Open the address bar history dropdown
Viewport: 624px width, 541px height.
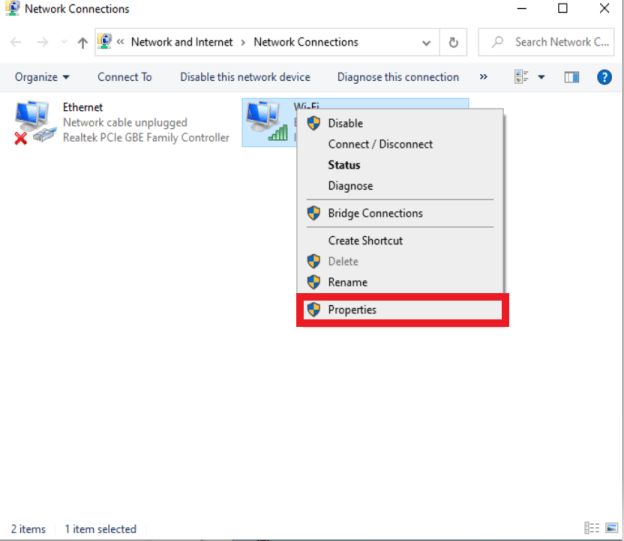pyautogui.click(x=426, y=43)
